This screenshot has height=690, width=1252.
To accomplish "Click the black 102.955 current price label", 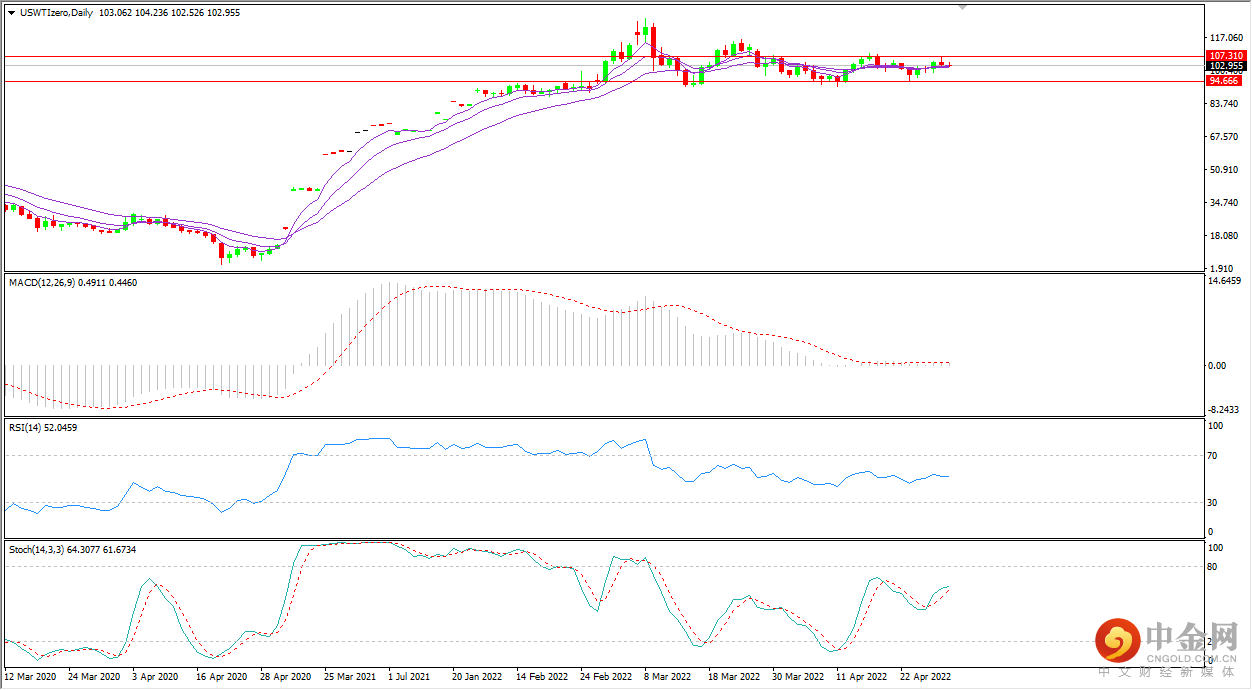I will (x=1226, y=66).
